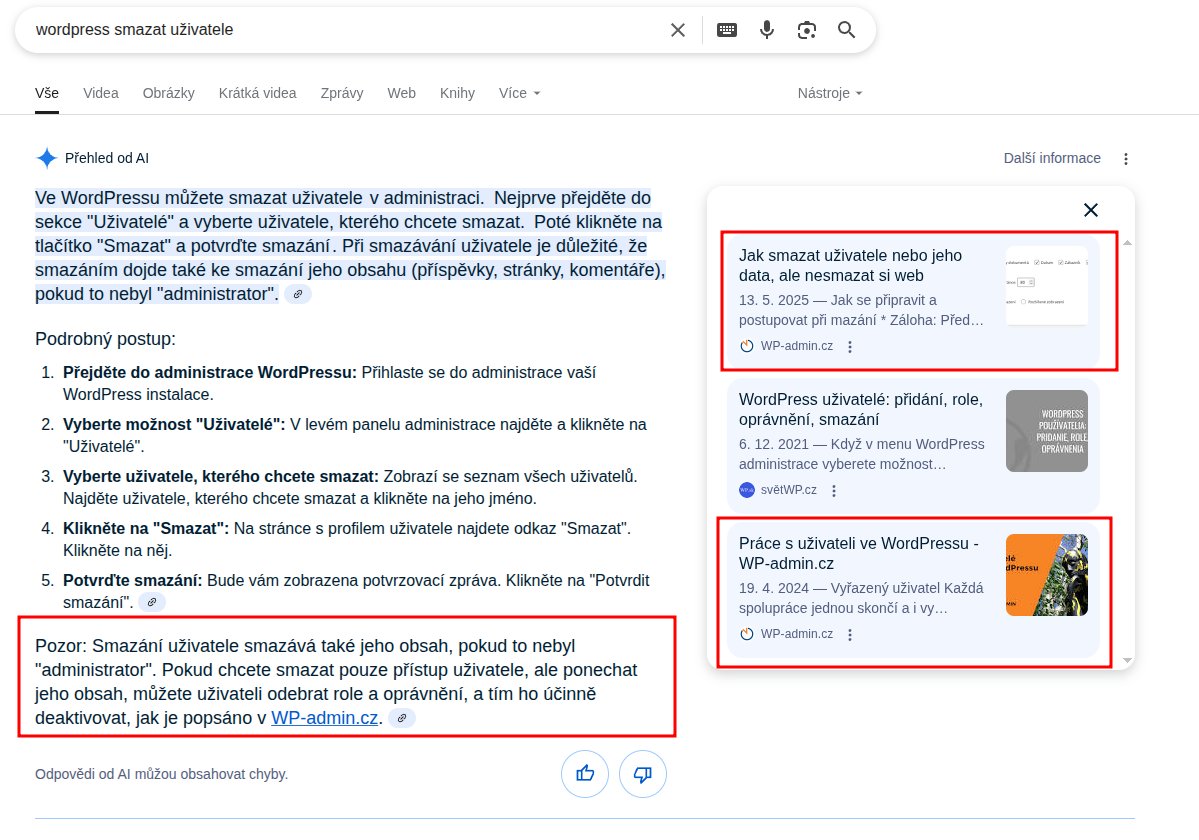Click 'Přejděte do administrace WordPressu' step
Screen dimensions: 1199x840
click(210, 372)
